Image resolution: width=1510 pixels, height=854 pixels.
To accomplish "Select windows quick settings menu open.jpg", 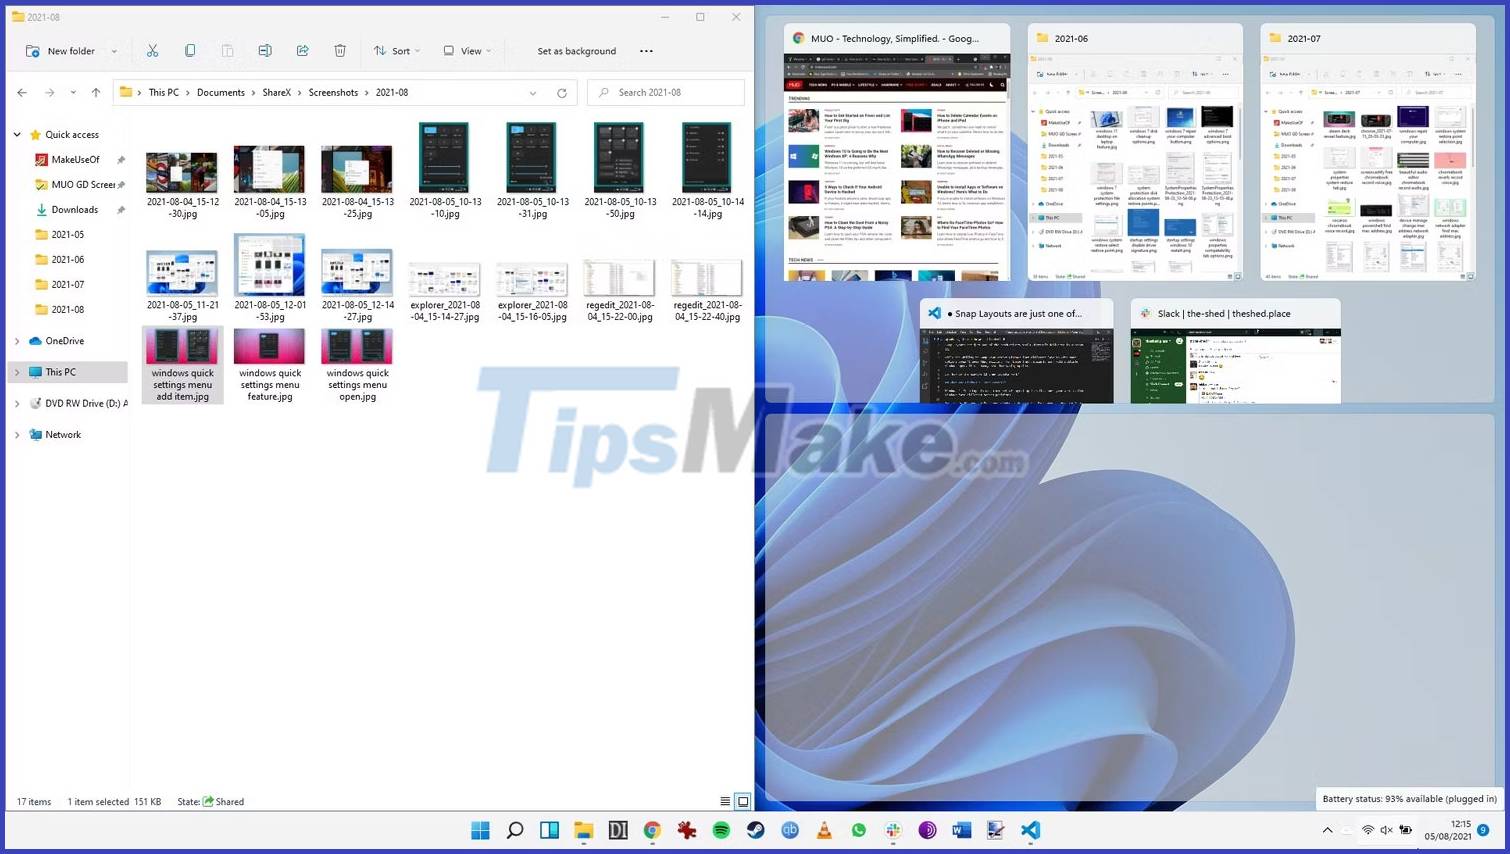I will (357, 365).
